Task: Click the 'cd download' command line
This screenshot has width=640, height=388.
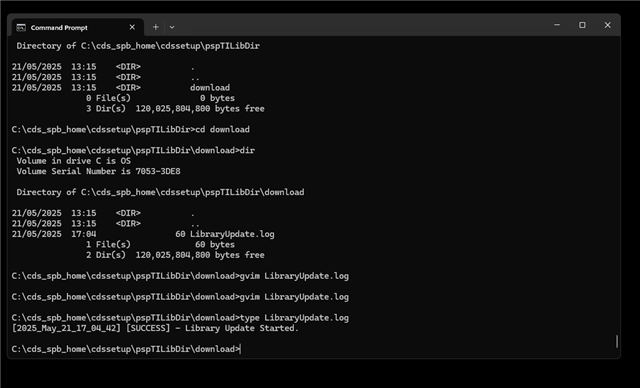Action: pyautogui.click(x=131, y=130)
